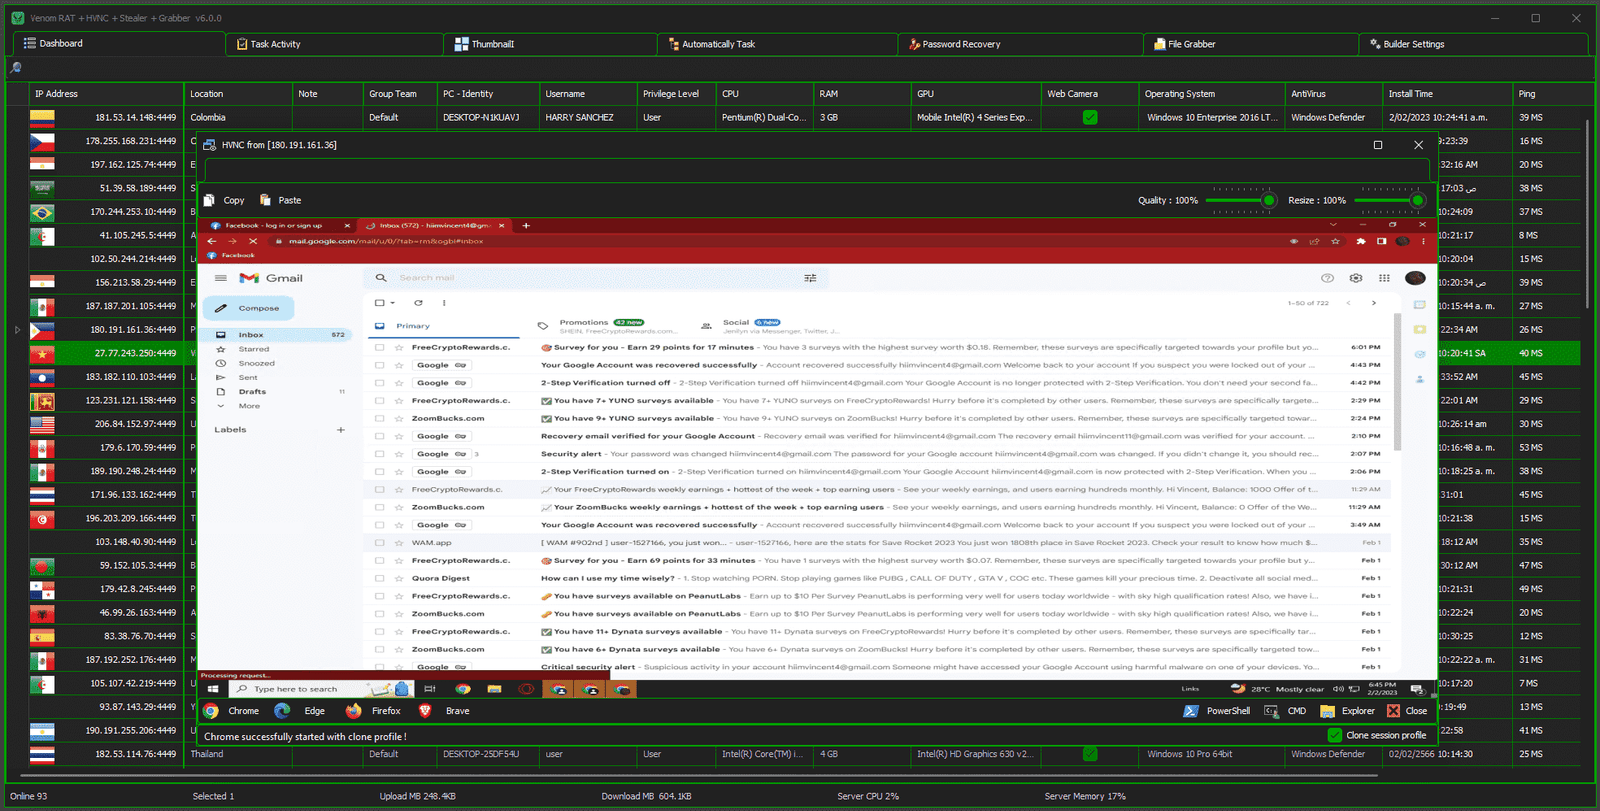Image resolution: width=1600 pixels, height=811 pixels.
Task: Open Gmail toolbar more options dots
Action: pos(444,303)
